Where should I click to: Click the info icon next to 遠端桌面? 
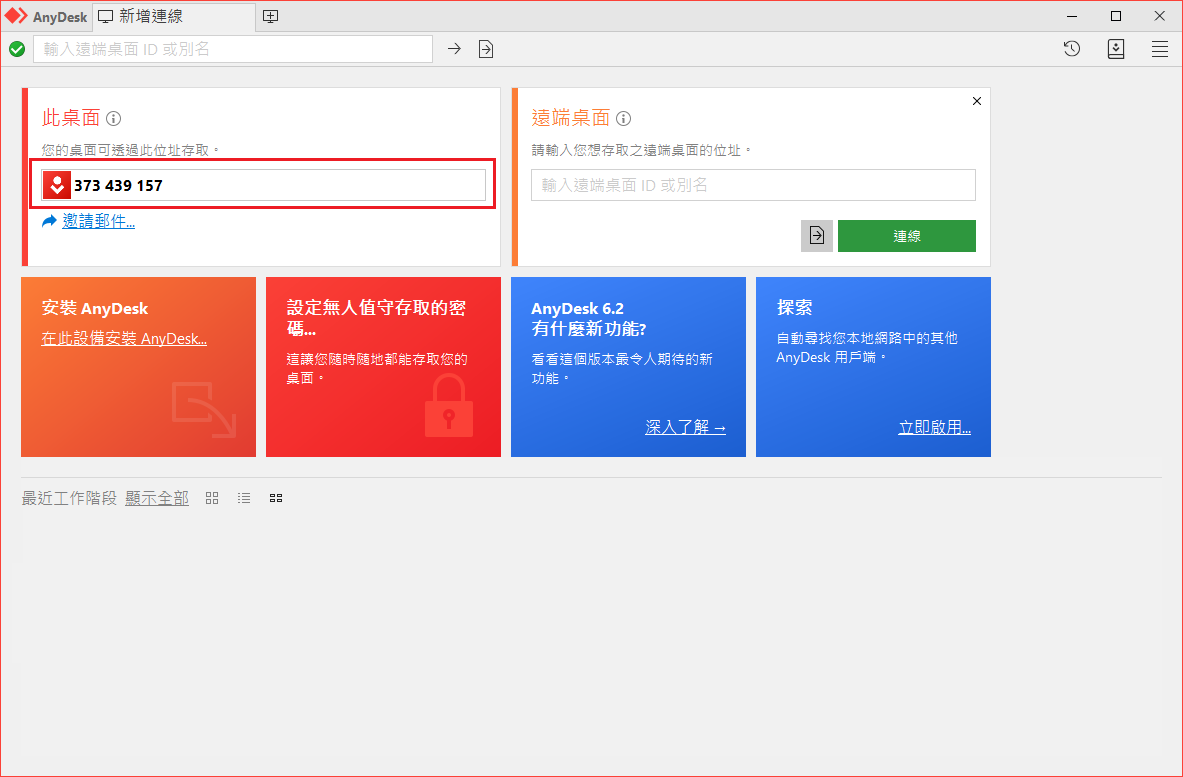pos(623,118)
